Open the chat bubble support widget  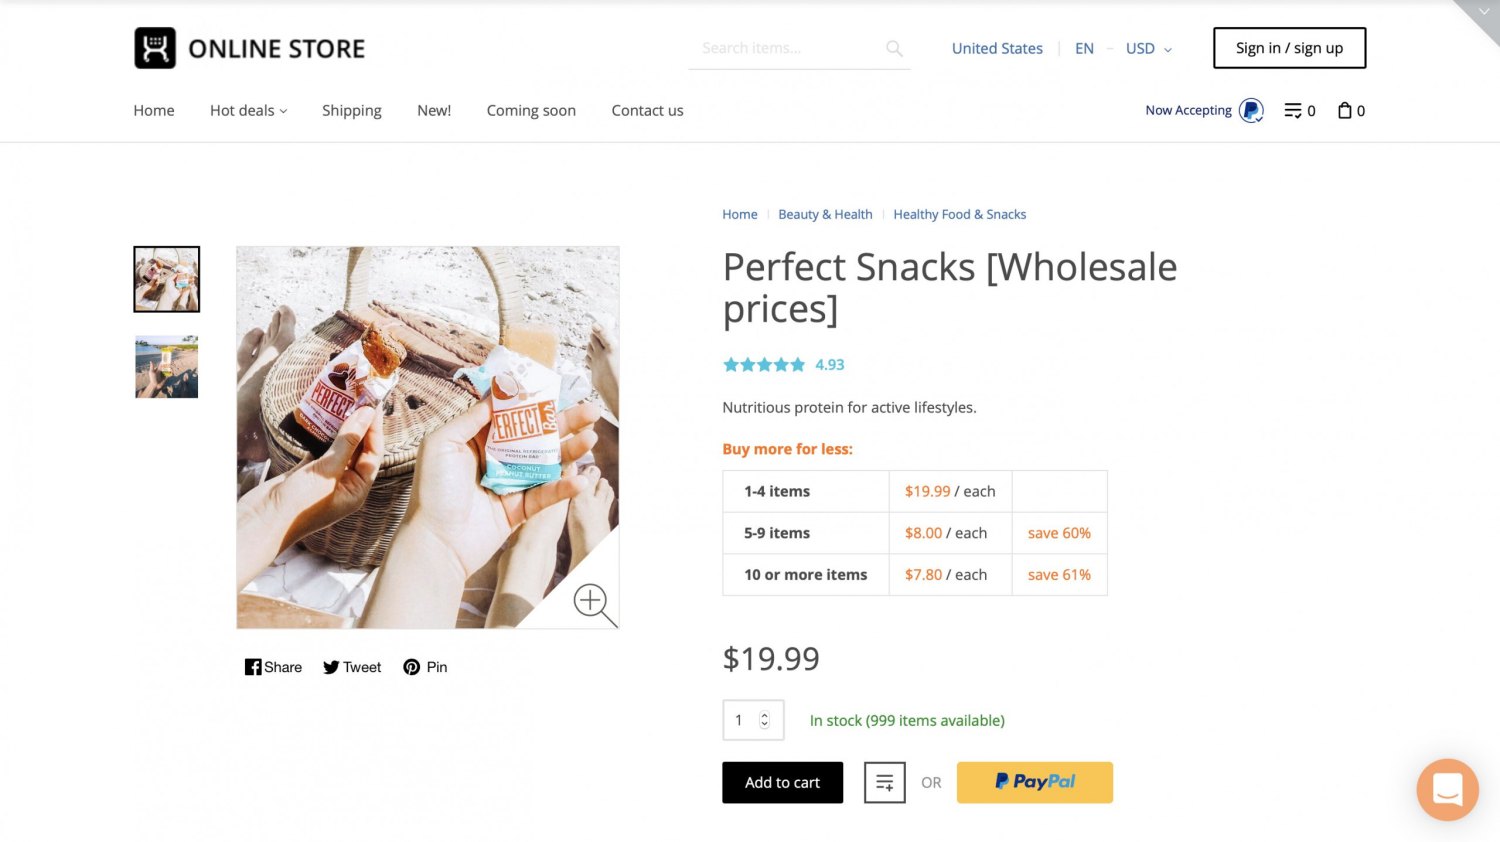(1447, 789)
